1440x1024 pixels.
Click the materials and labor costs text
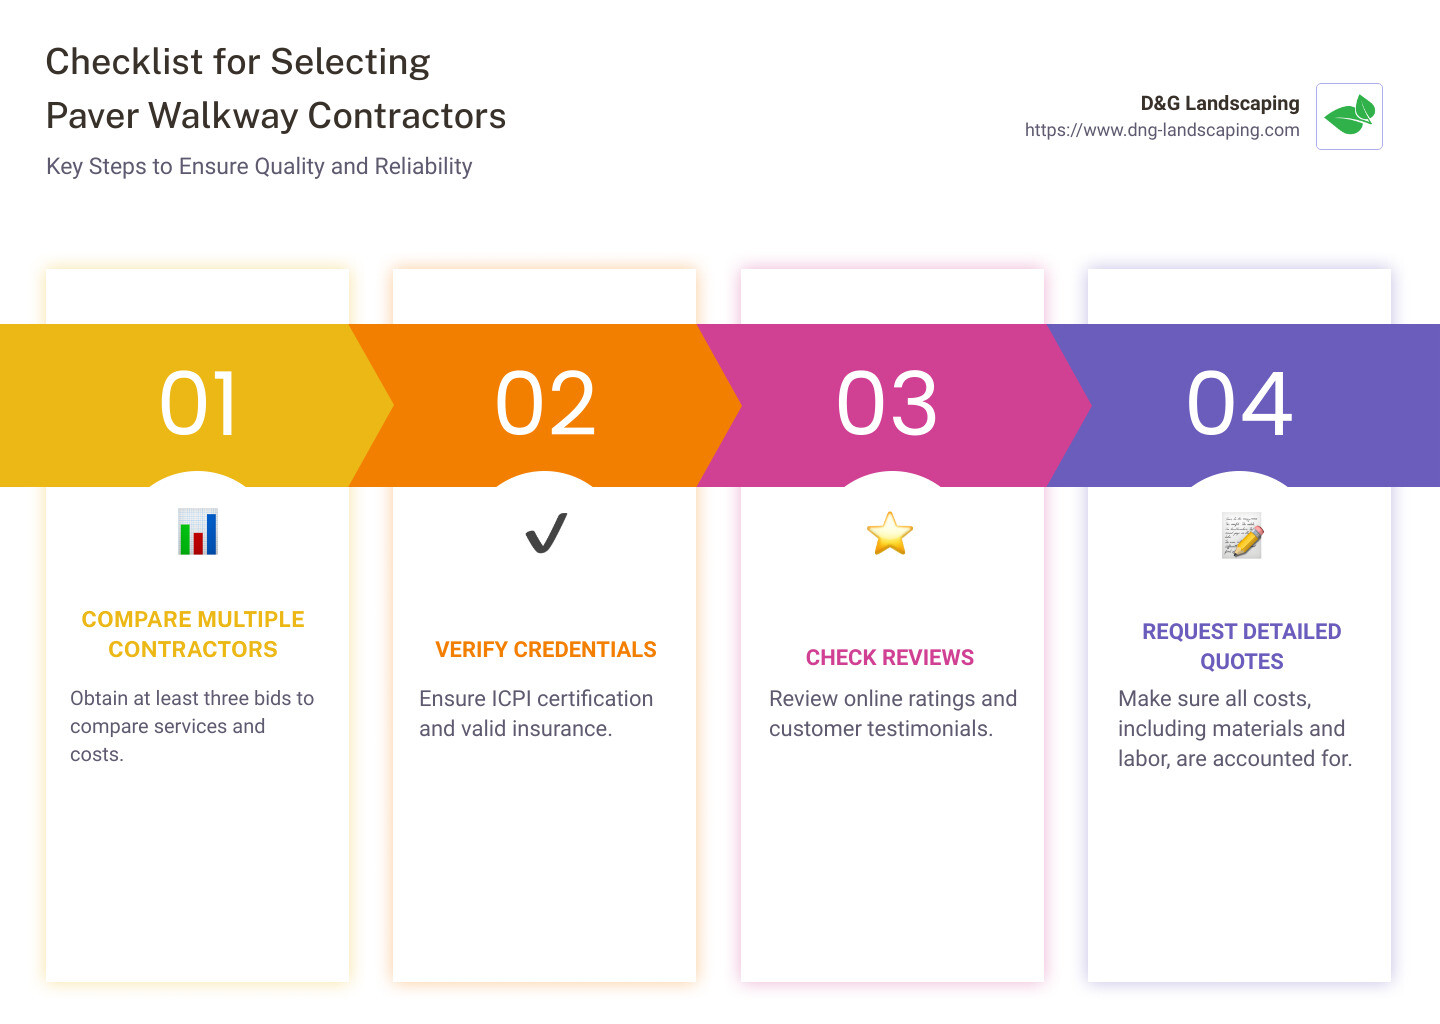[1234, 728]
